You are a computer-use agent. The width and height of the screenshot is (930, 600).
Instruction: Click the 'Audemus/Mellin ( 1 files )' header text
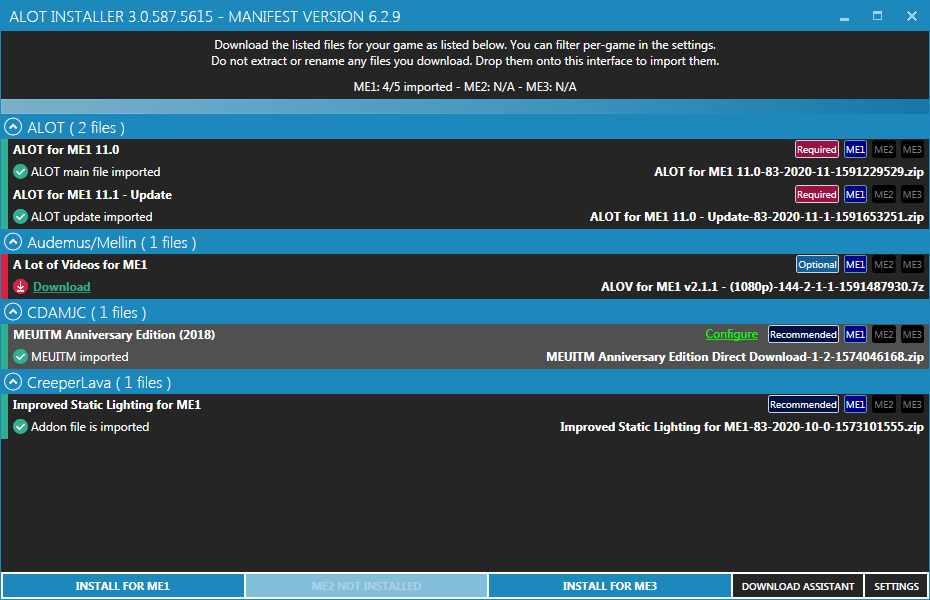pyautogui.click(x=112, y=242)
